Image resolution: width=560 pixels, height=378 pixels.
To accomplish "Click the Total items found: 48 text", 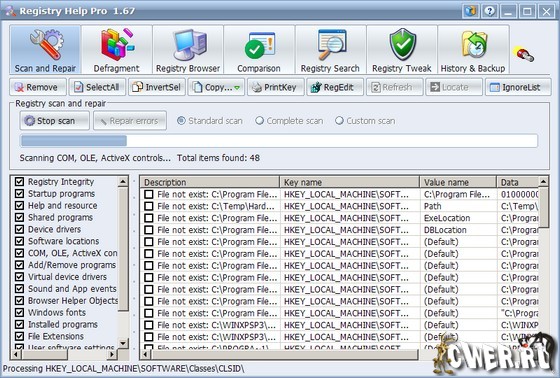I will tap(218, 158).
